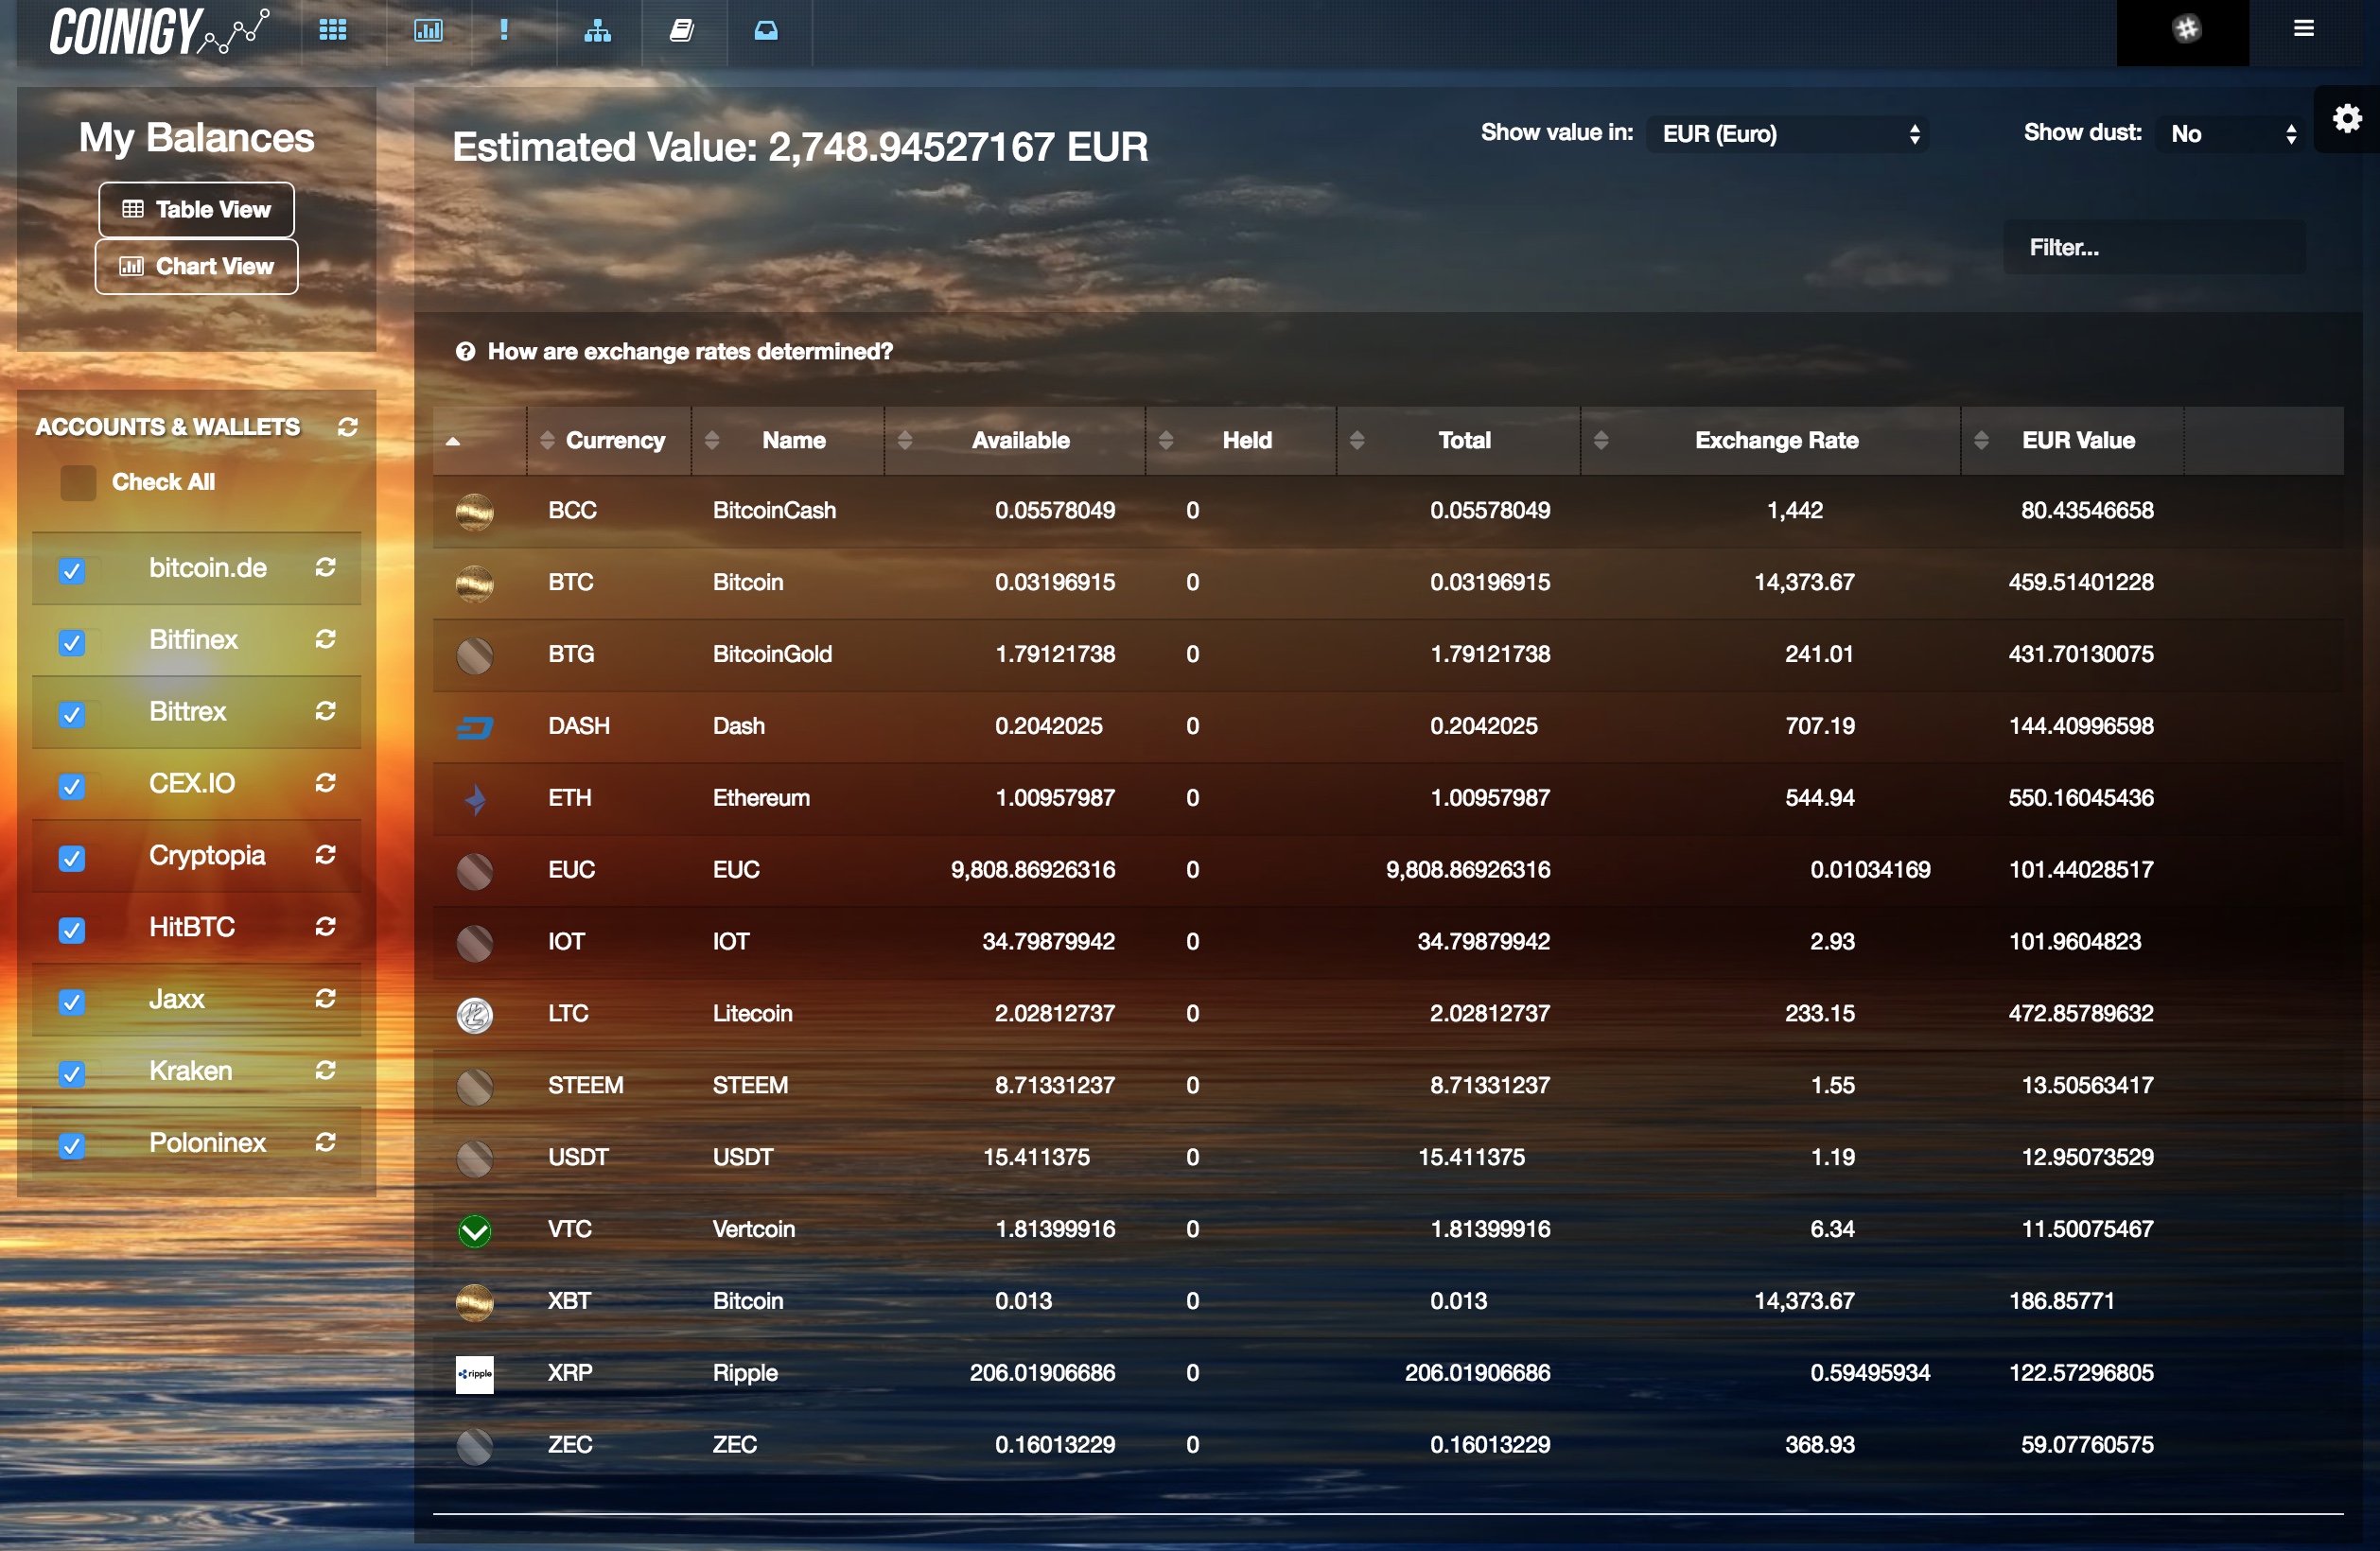The height and width of the screenshot is (1551, 2380).
Task: Refresh the Bittrex account
Action: tap(325, 711)
